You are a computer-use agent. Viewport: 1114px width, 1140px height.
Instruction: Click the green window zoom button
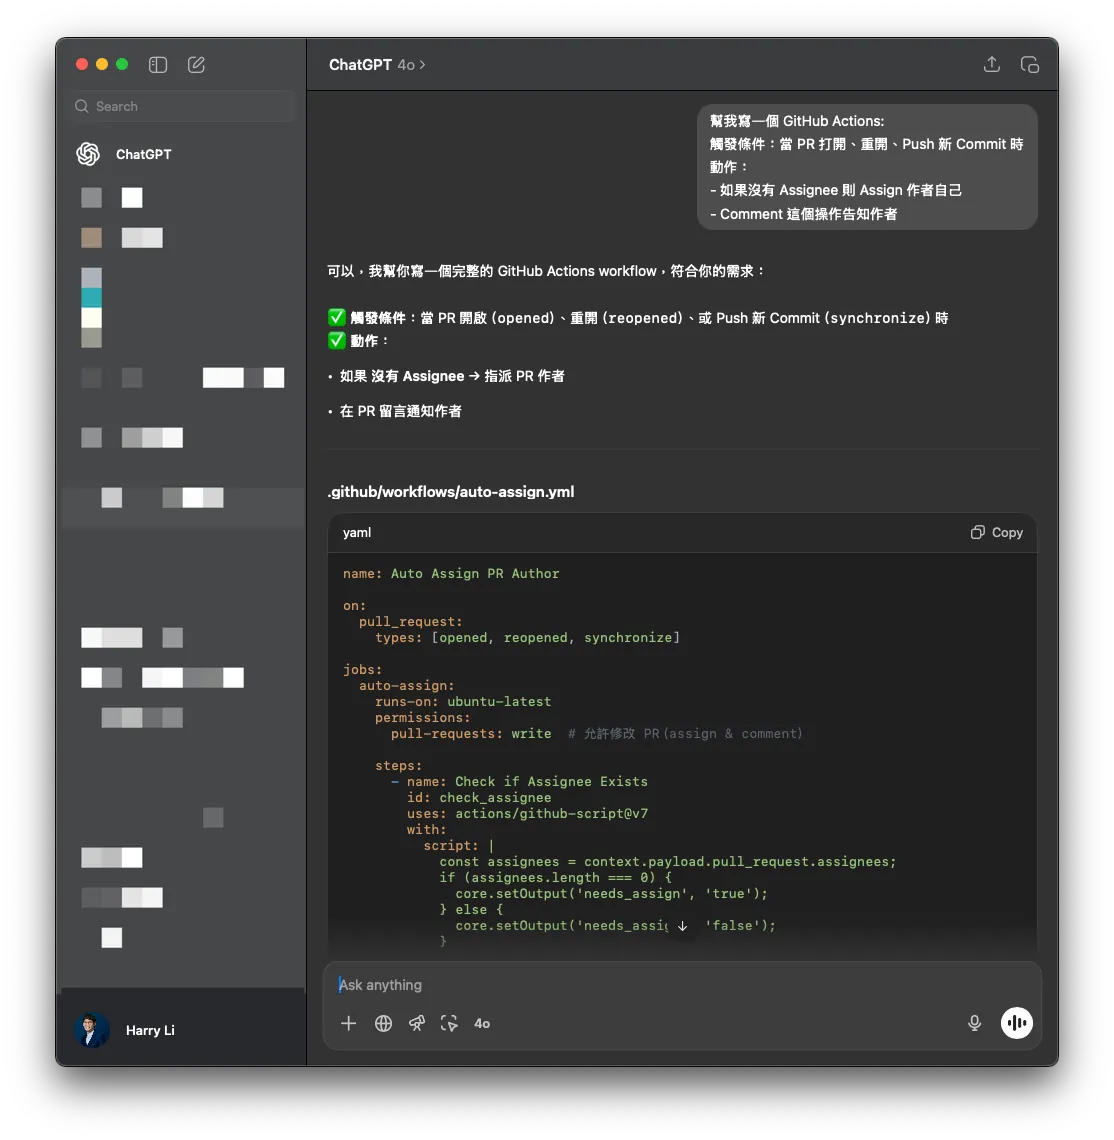pos(122,65)
